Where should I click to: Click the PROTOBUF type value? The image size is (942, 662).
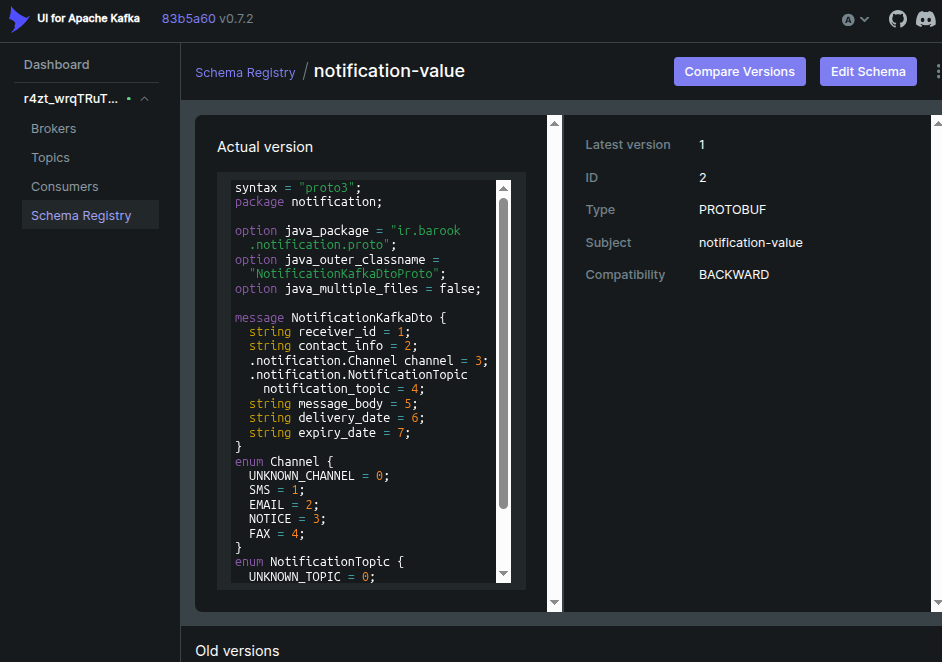[732, 210]
